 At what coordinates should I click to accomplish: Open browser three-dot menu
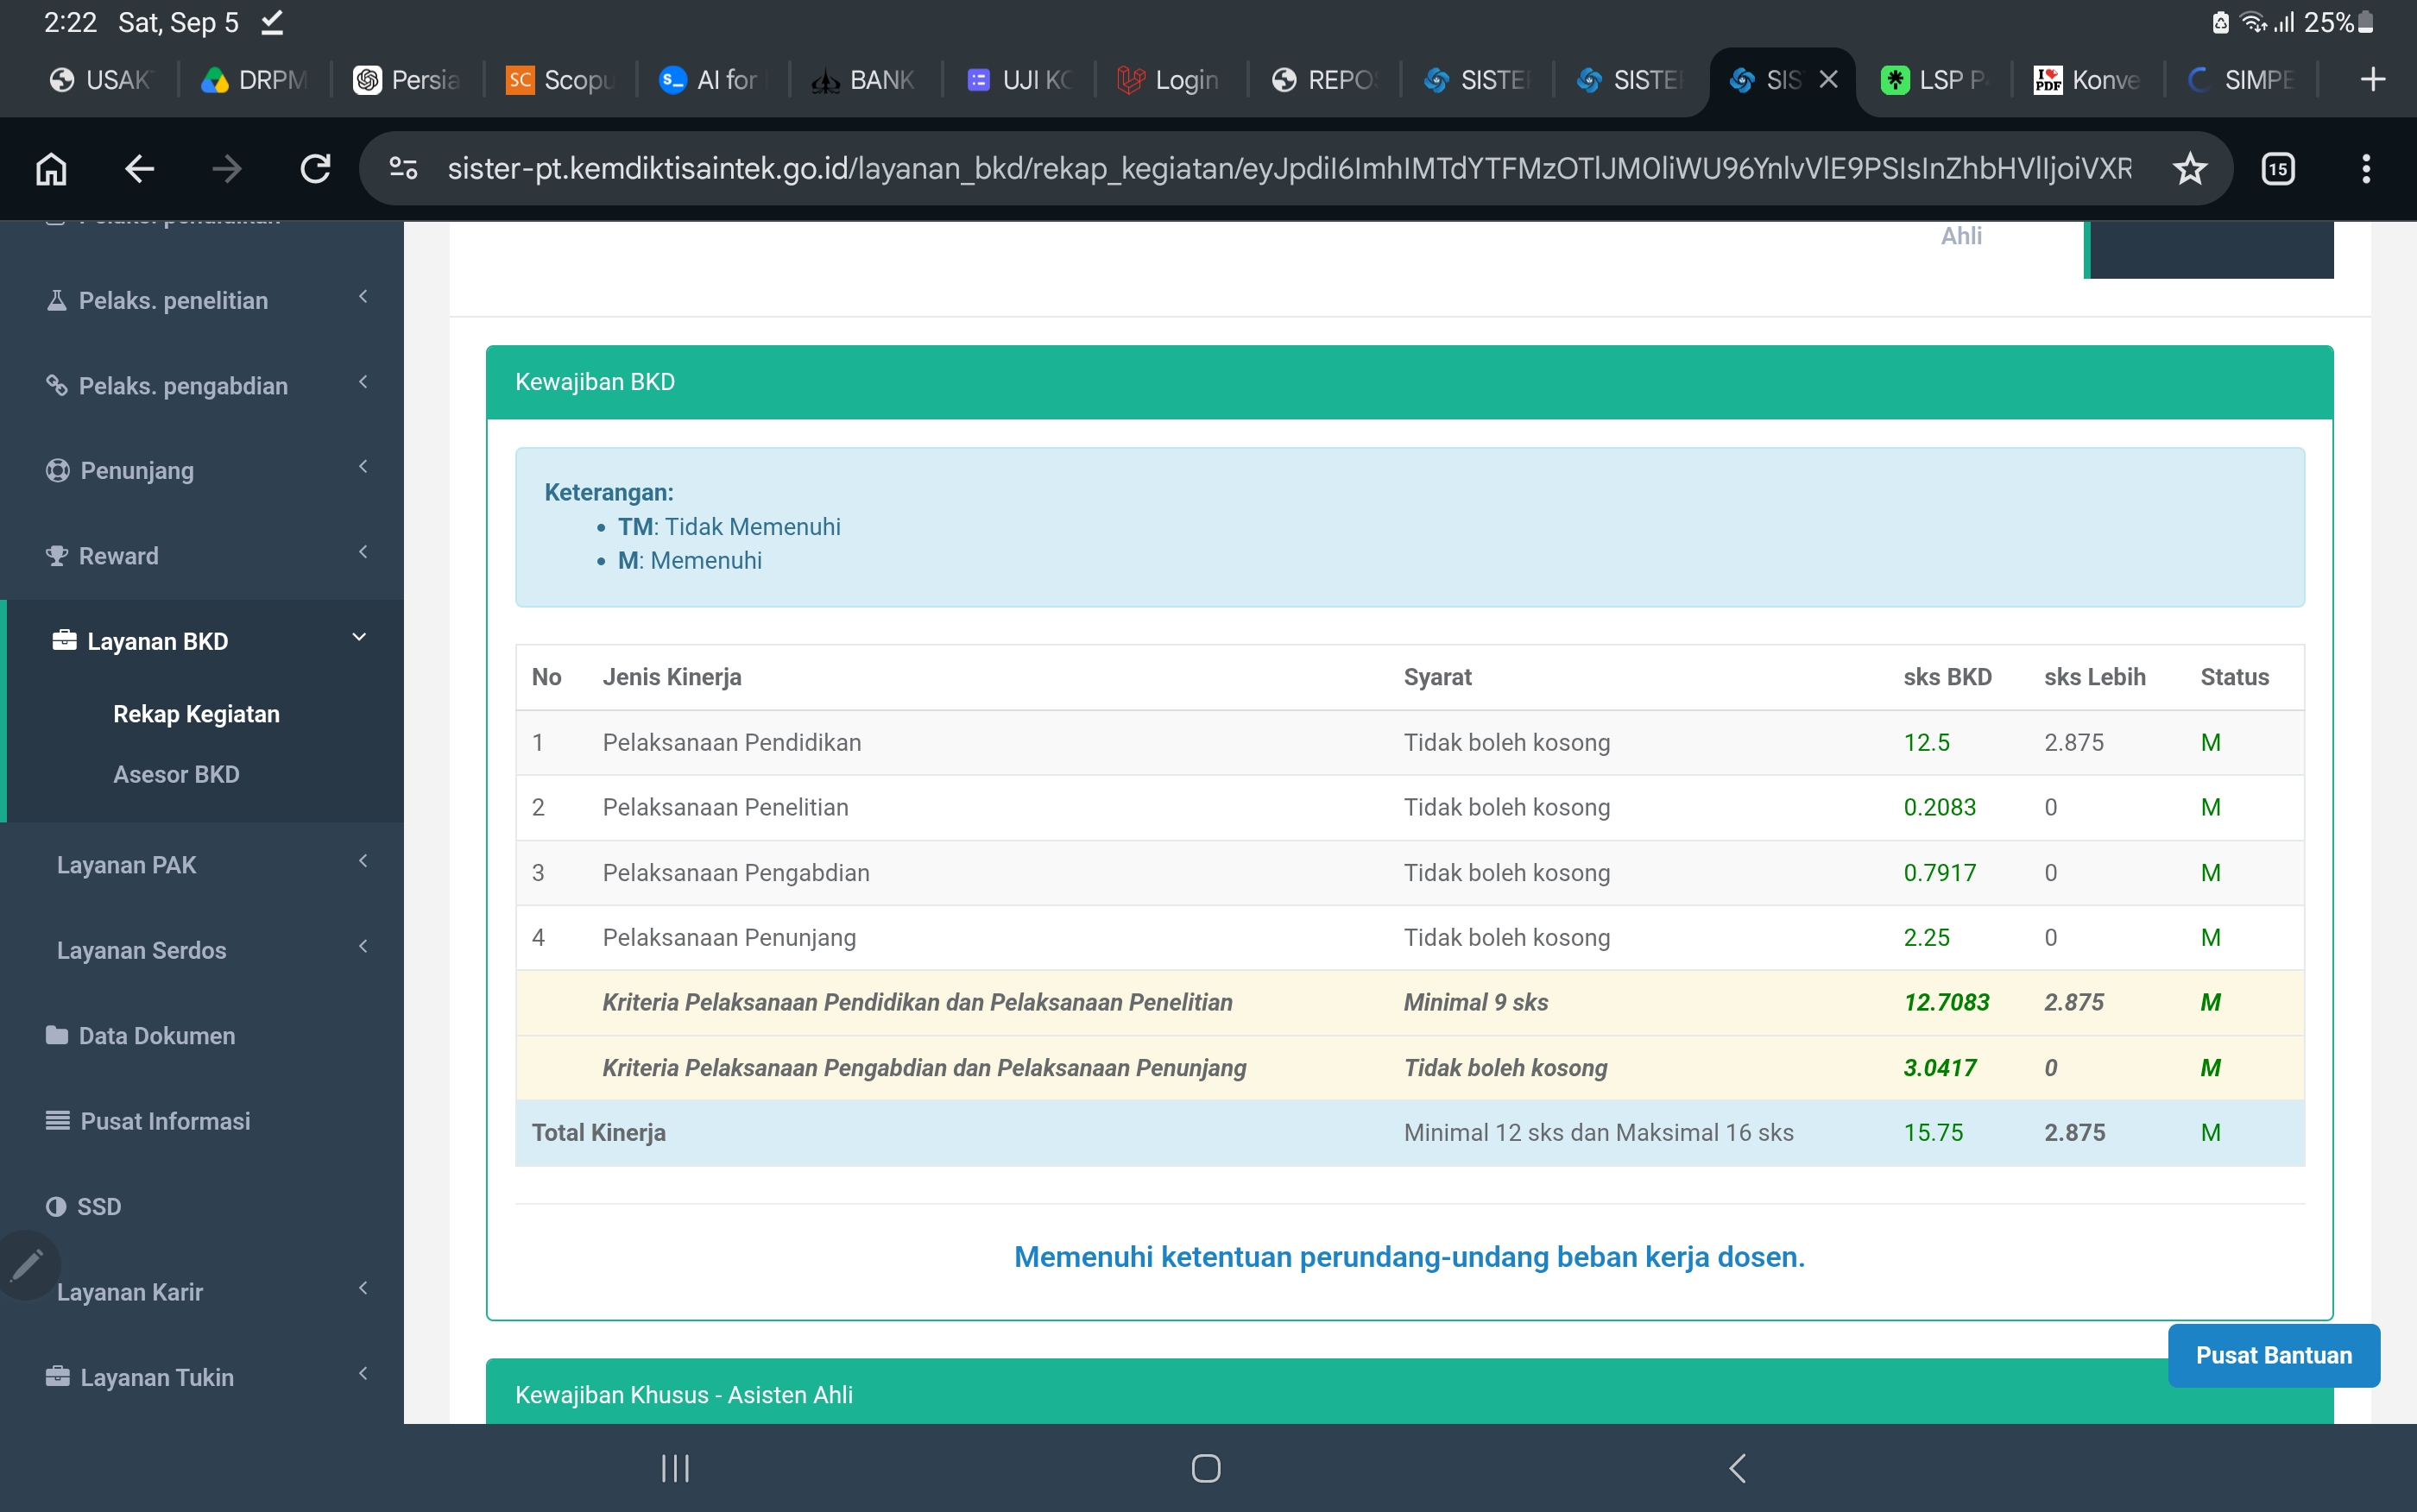point(2365,169)
